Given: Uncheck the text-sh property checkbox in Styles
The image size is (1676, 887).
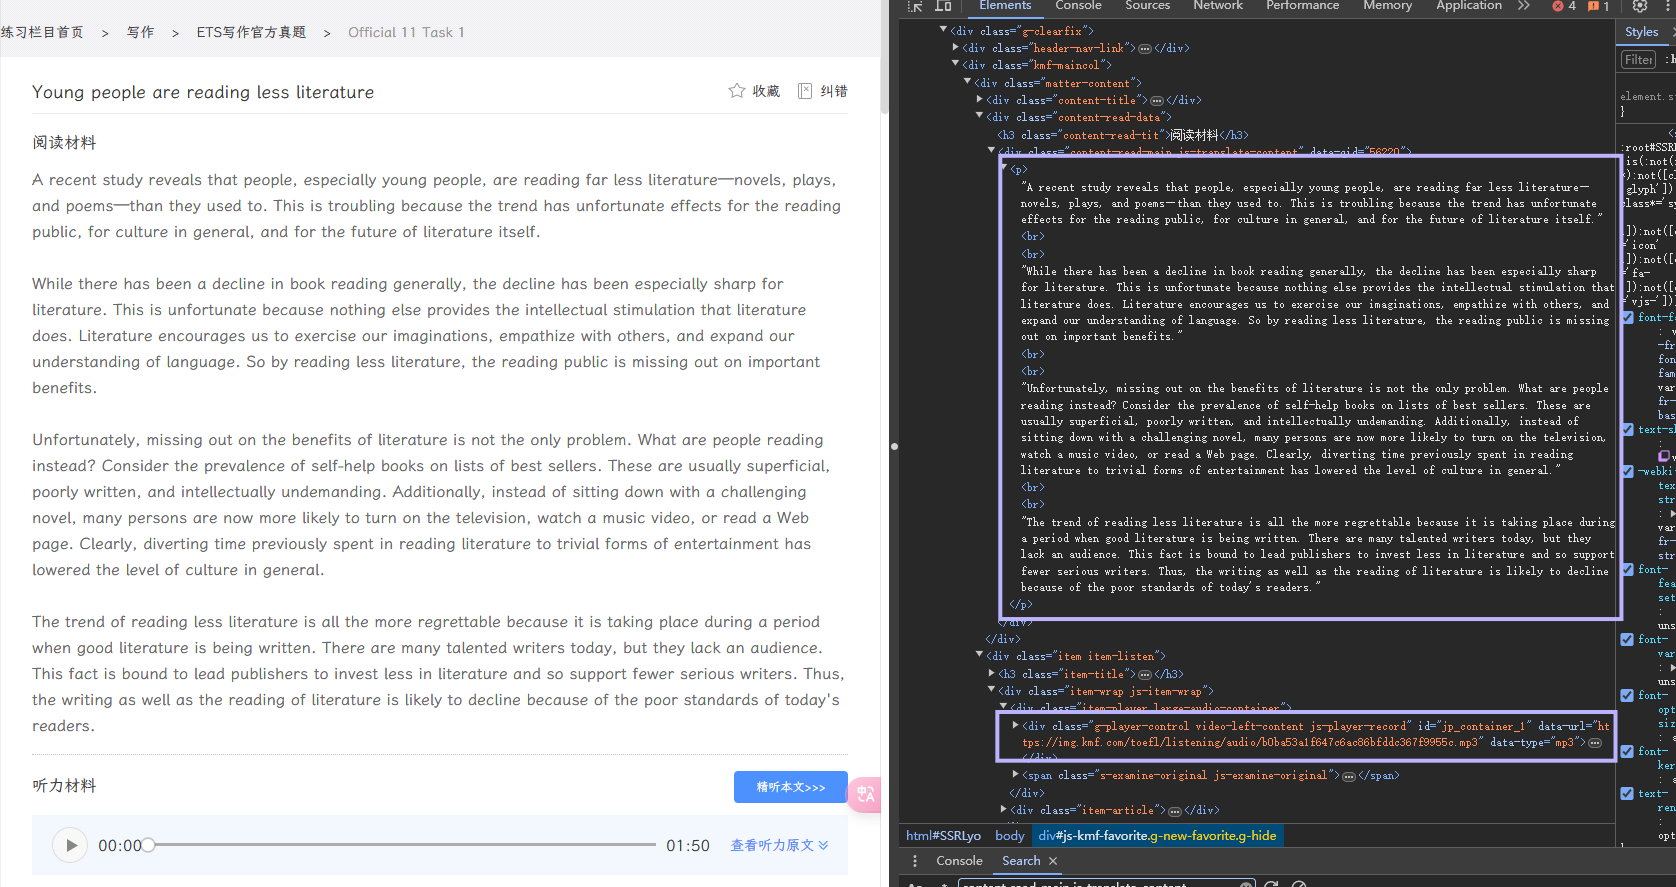Looking at the screenshot, I should [1627, 429].
